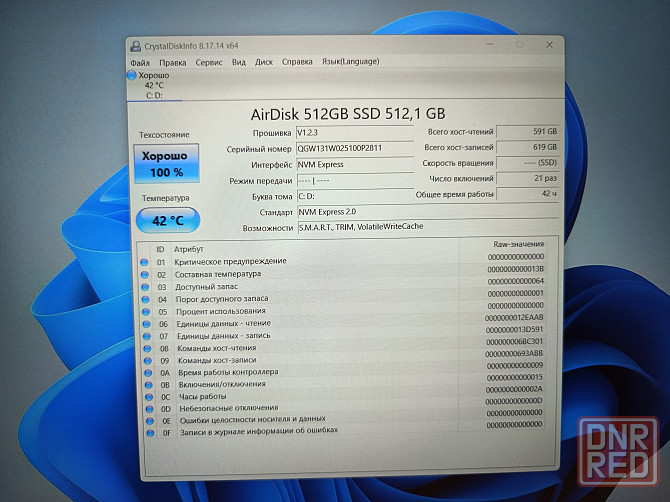Open the Диск menu

(x=264, y=62)
